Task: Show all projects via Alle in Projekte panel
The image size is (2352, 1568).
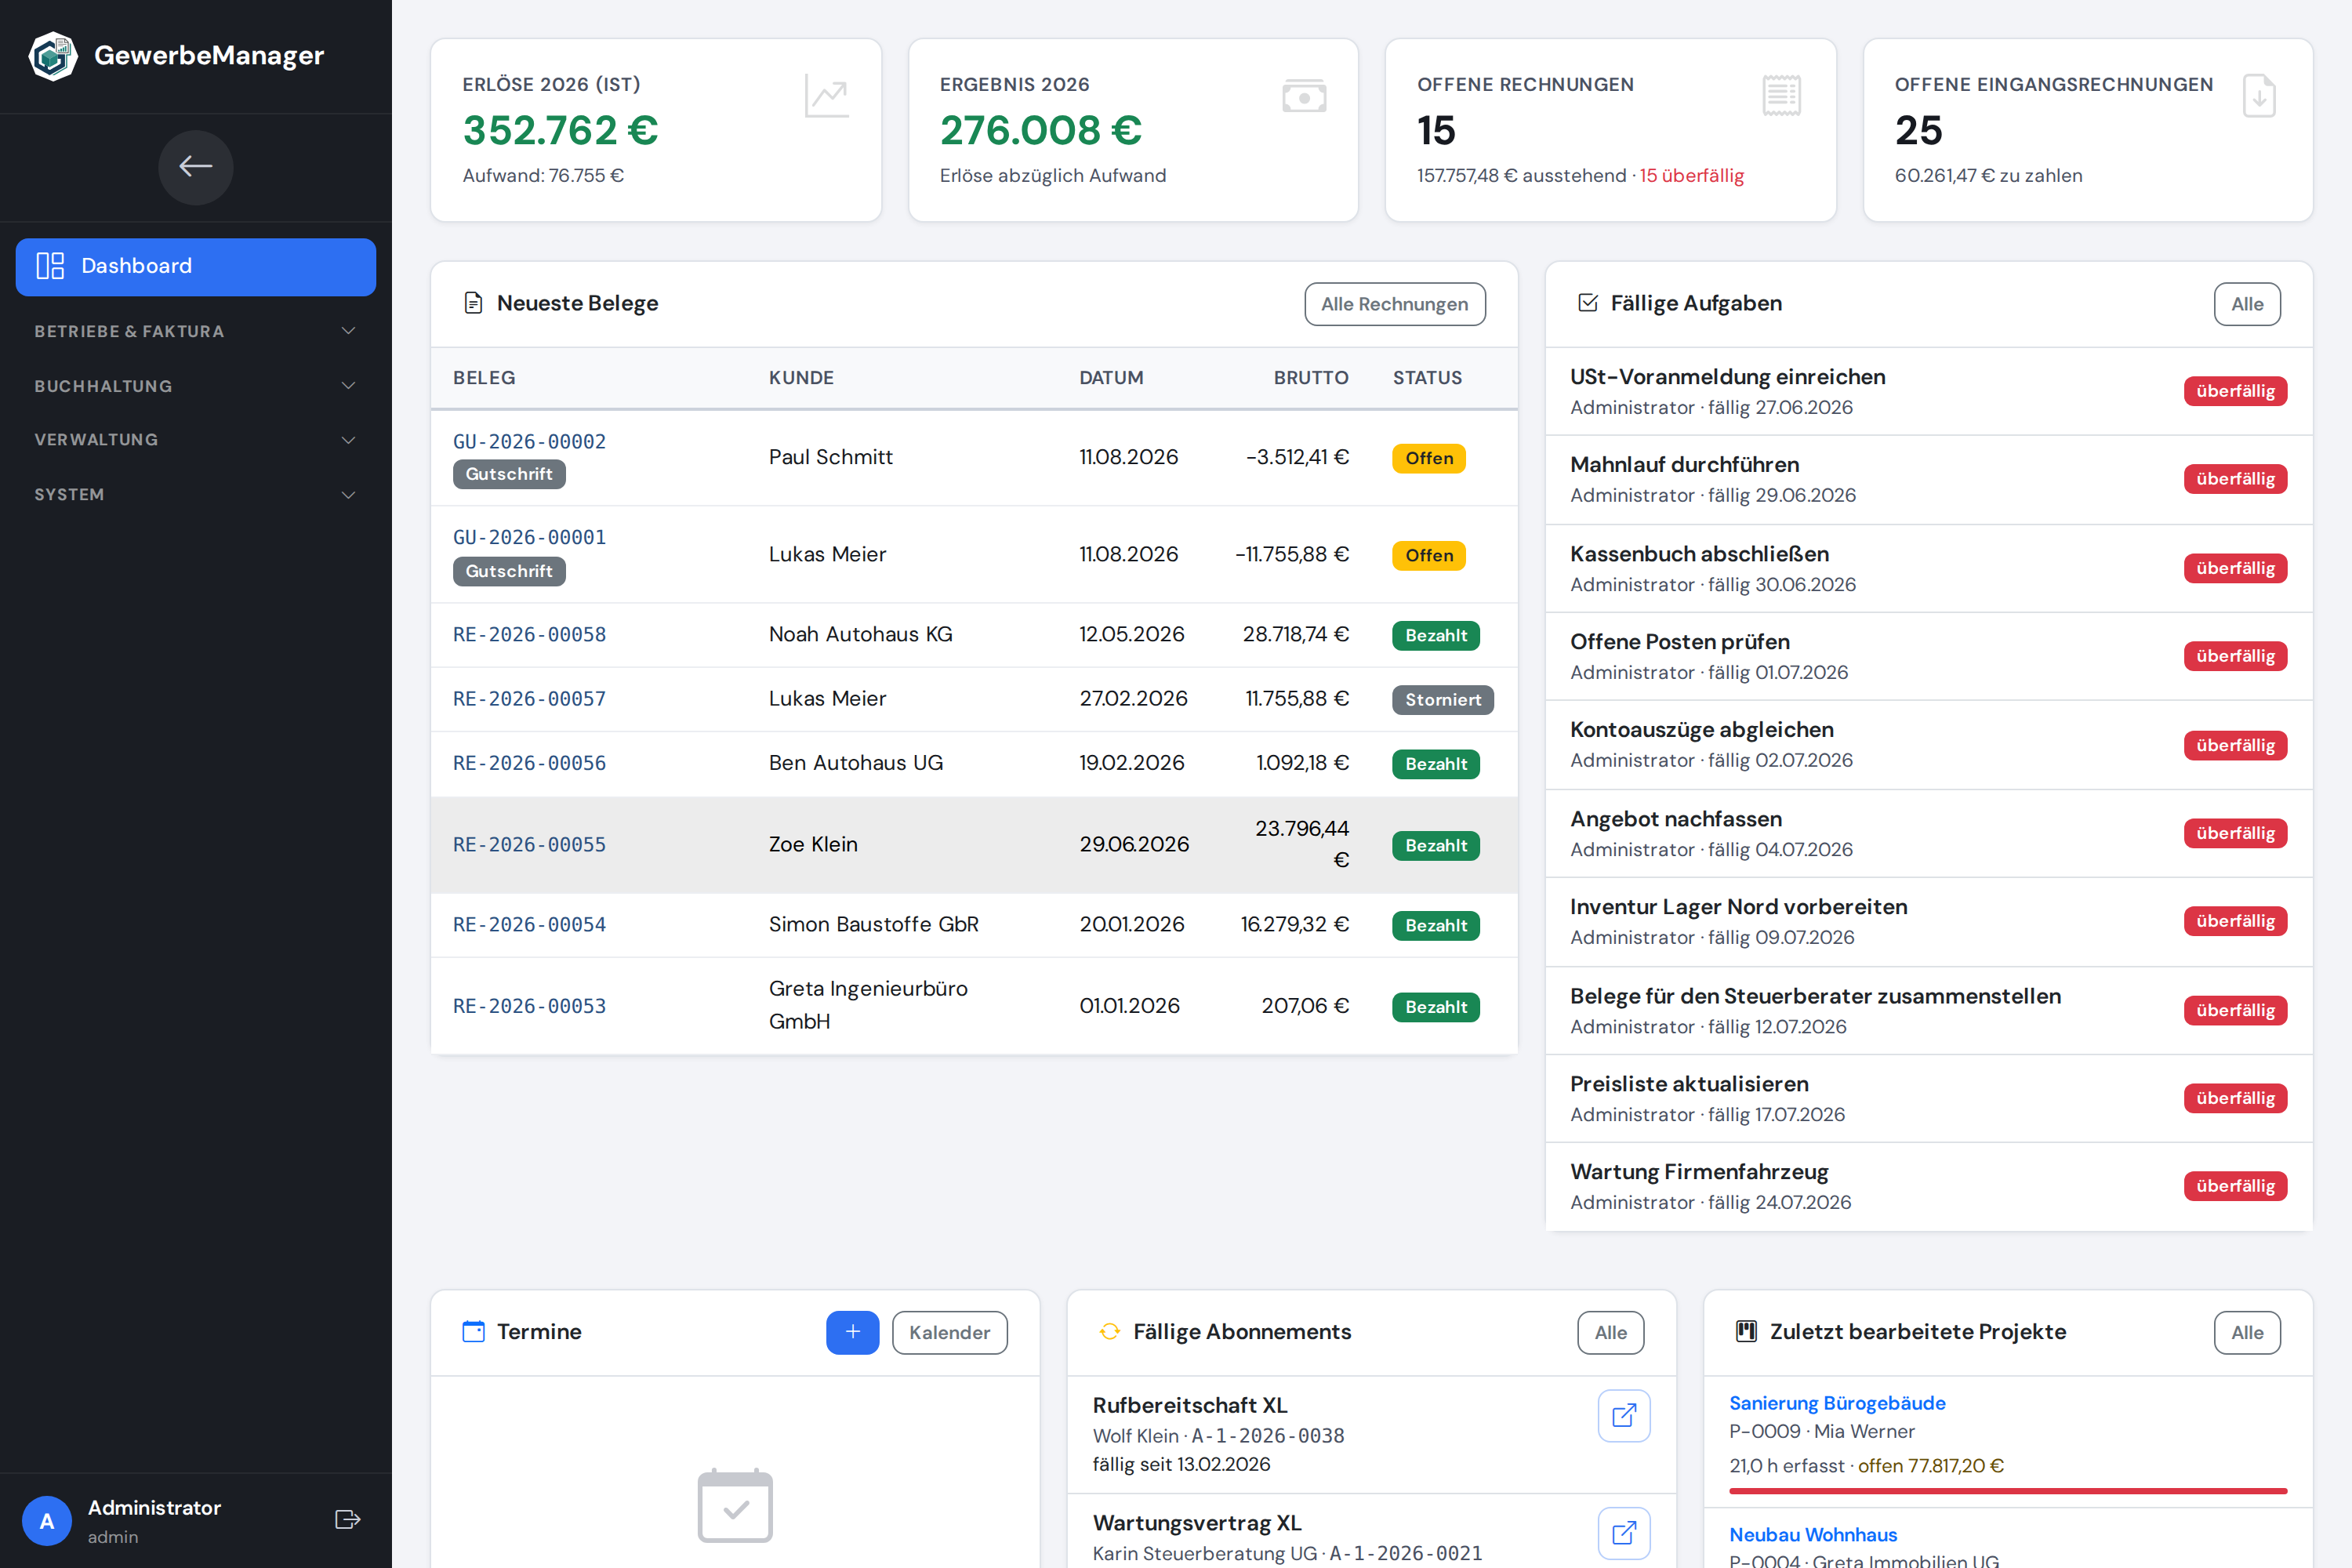Action: click(x=2247, y=1333)
